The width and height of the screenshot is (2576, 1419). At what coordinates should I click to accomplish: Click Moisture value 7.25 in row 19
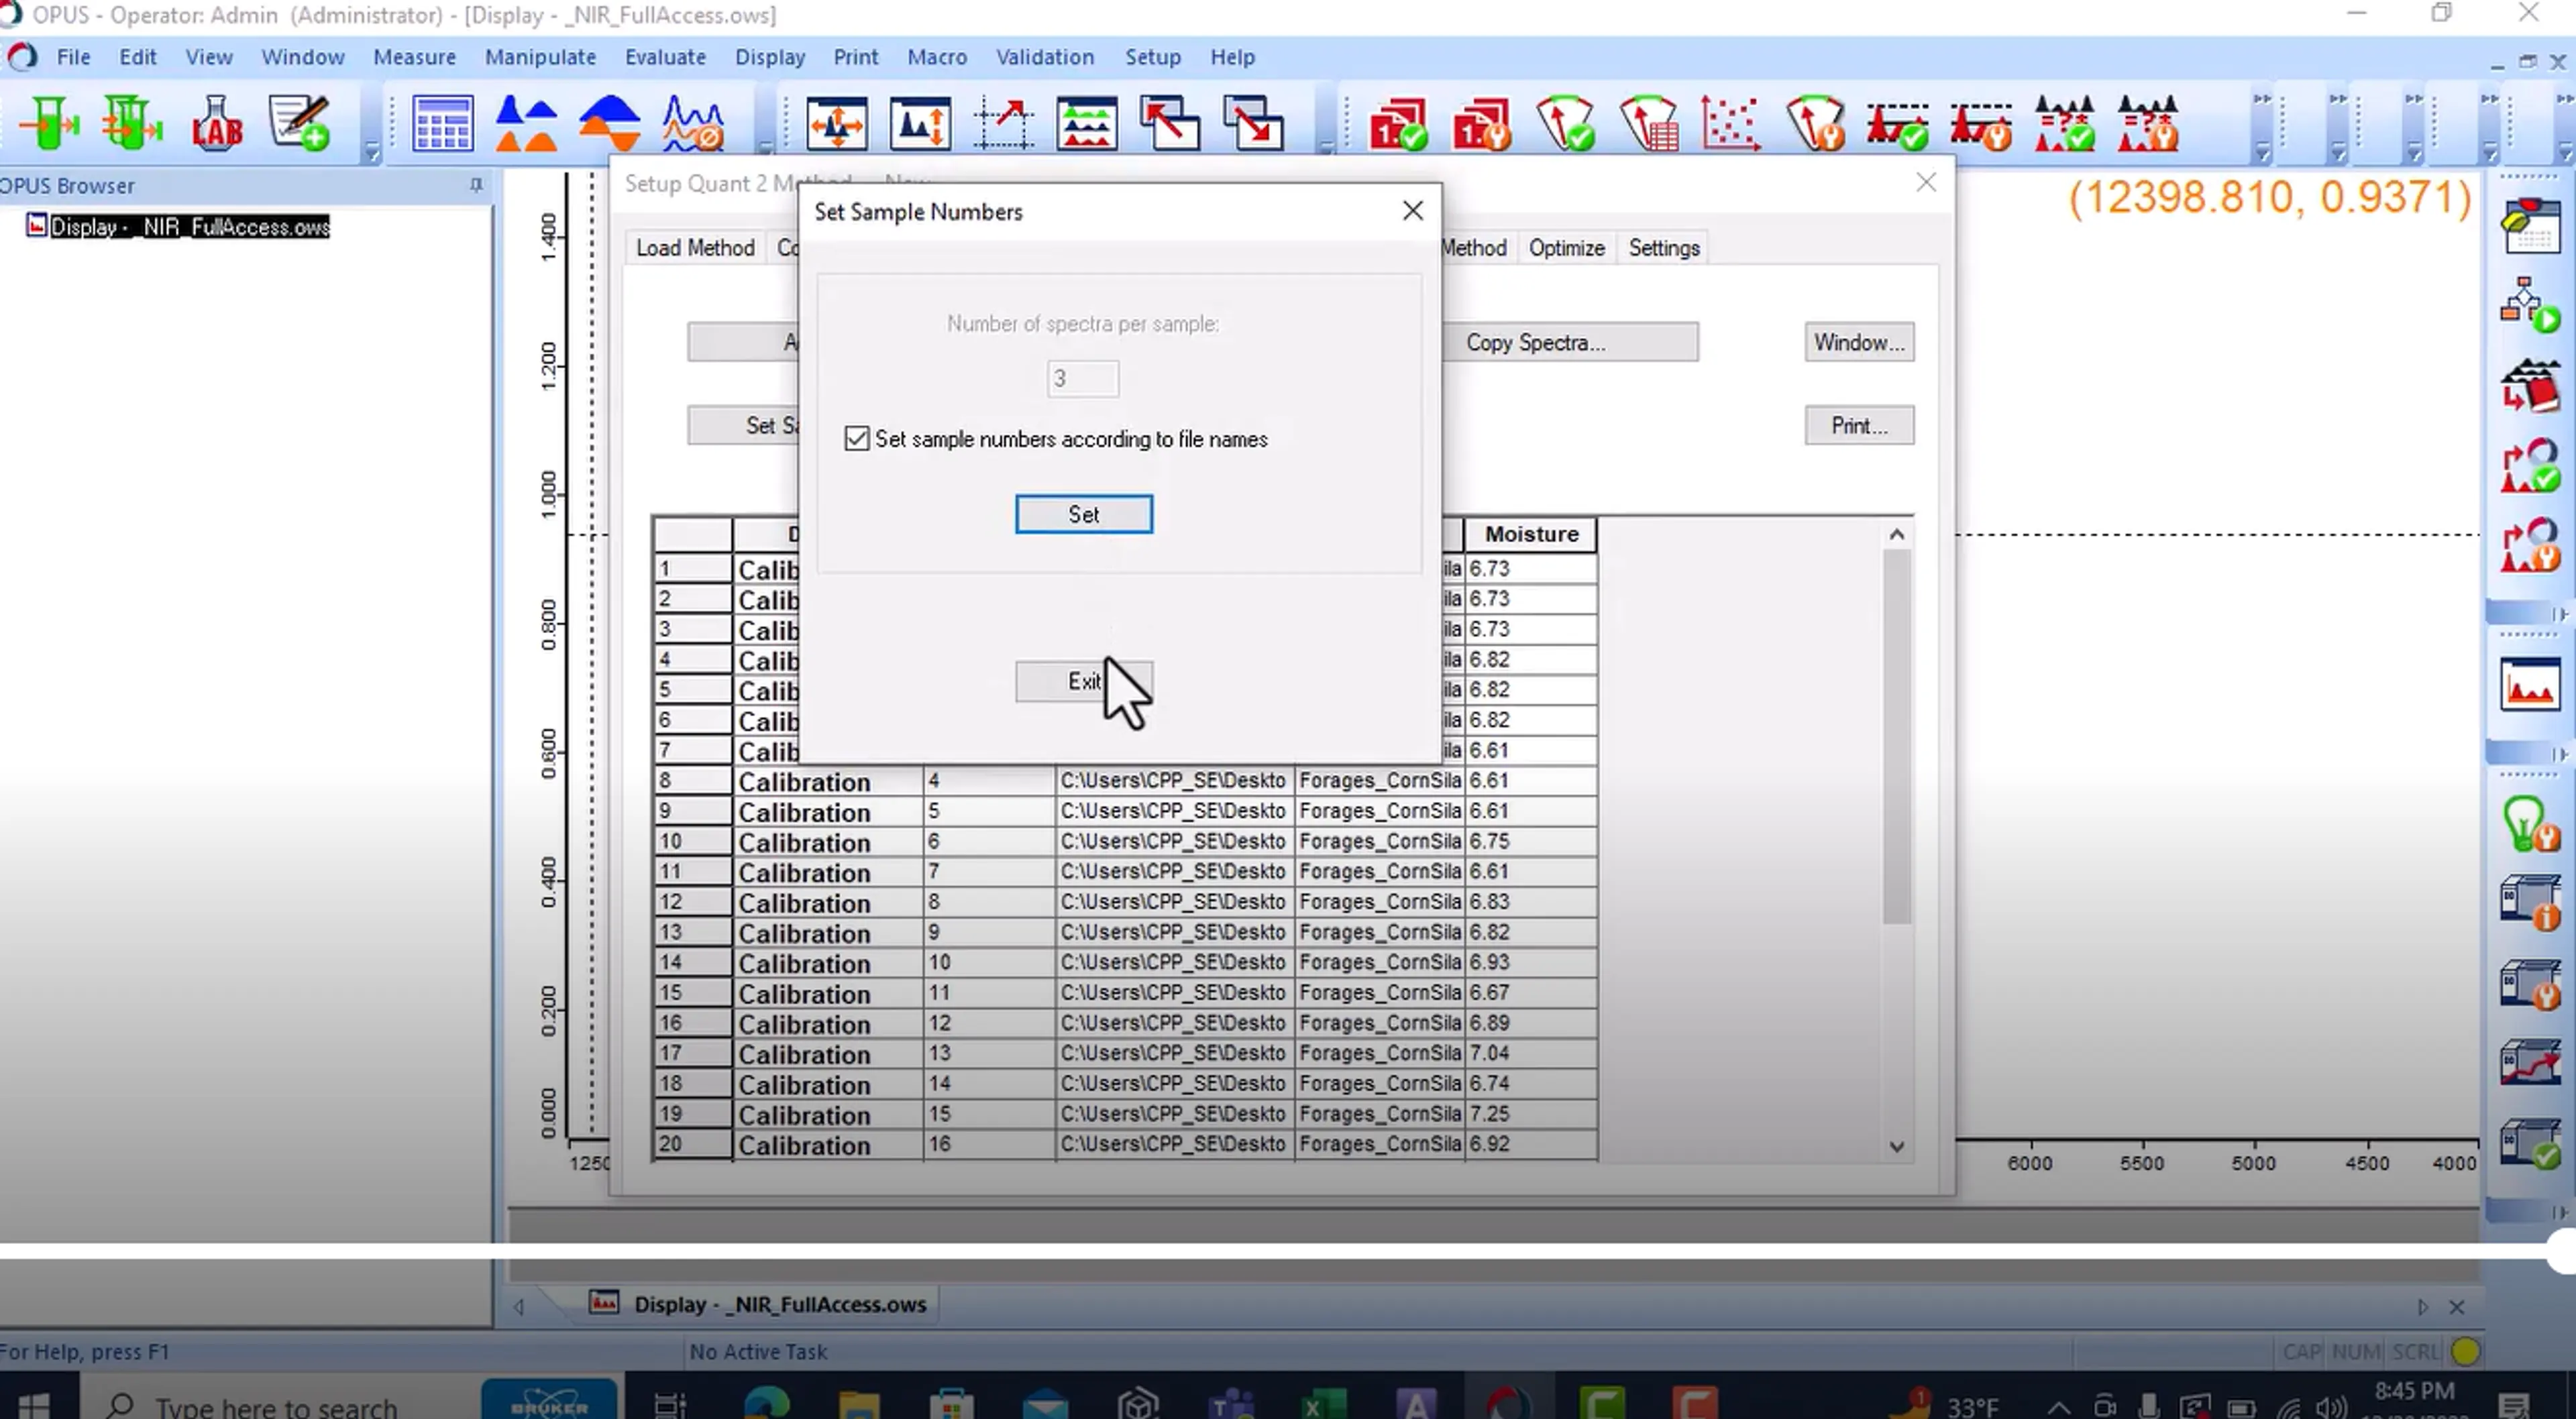[x=1530, y=1114]
